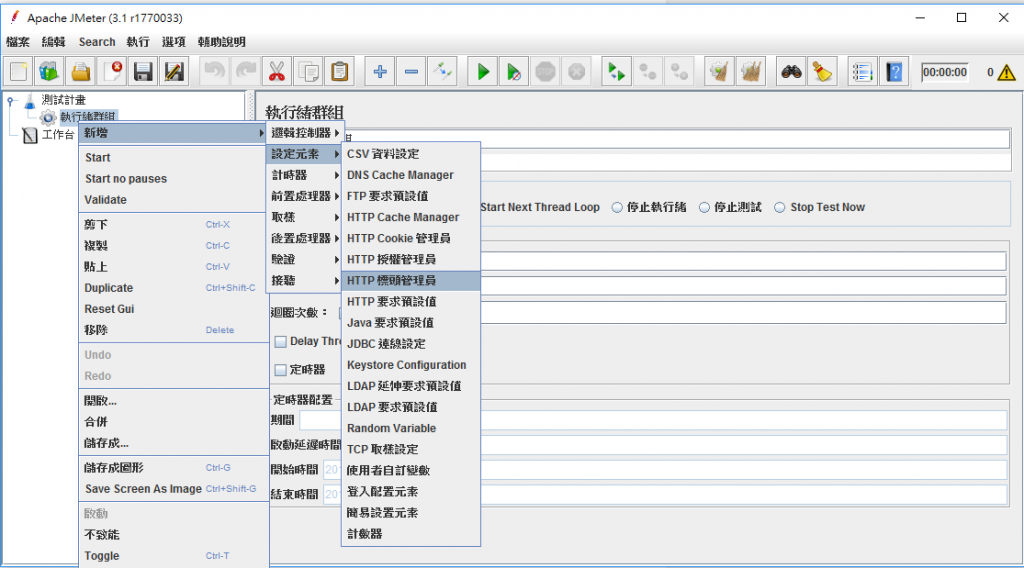Open the Function helper list icon

click(x=862, y=72)
